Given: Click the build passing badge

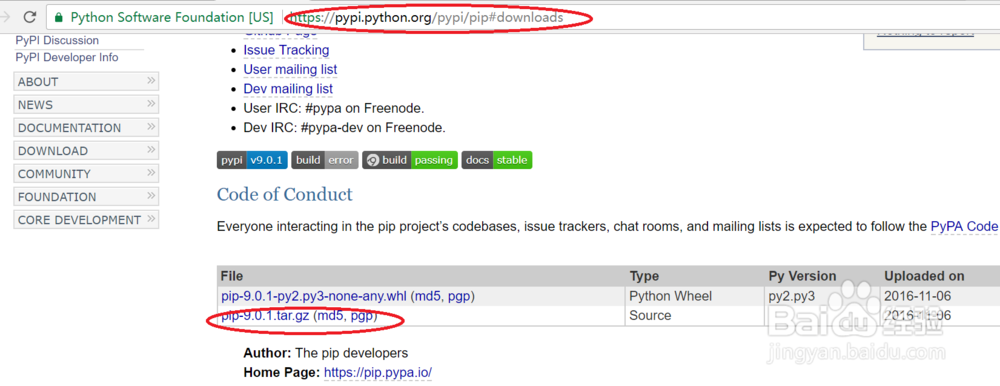Looking at the screenshot, I should click(410, 160).
